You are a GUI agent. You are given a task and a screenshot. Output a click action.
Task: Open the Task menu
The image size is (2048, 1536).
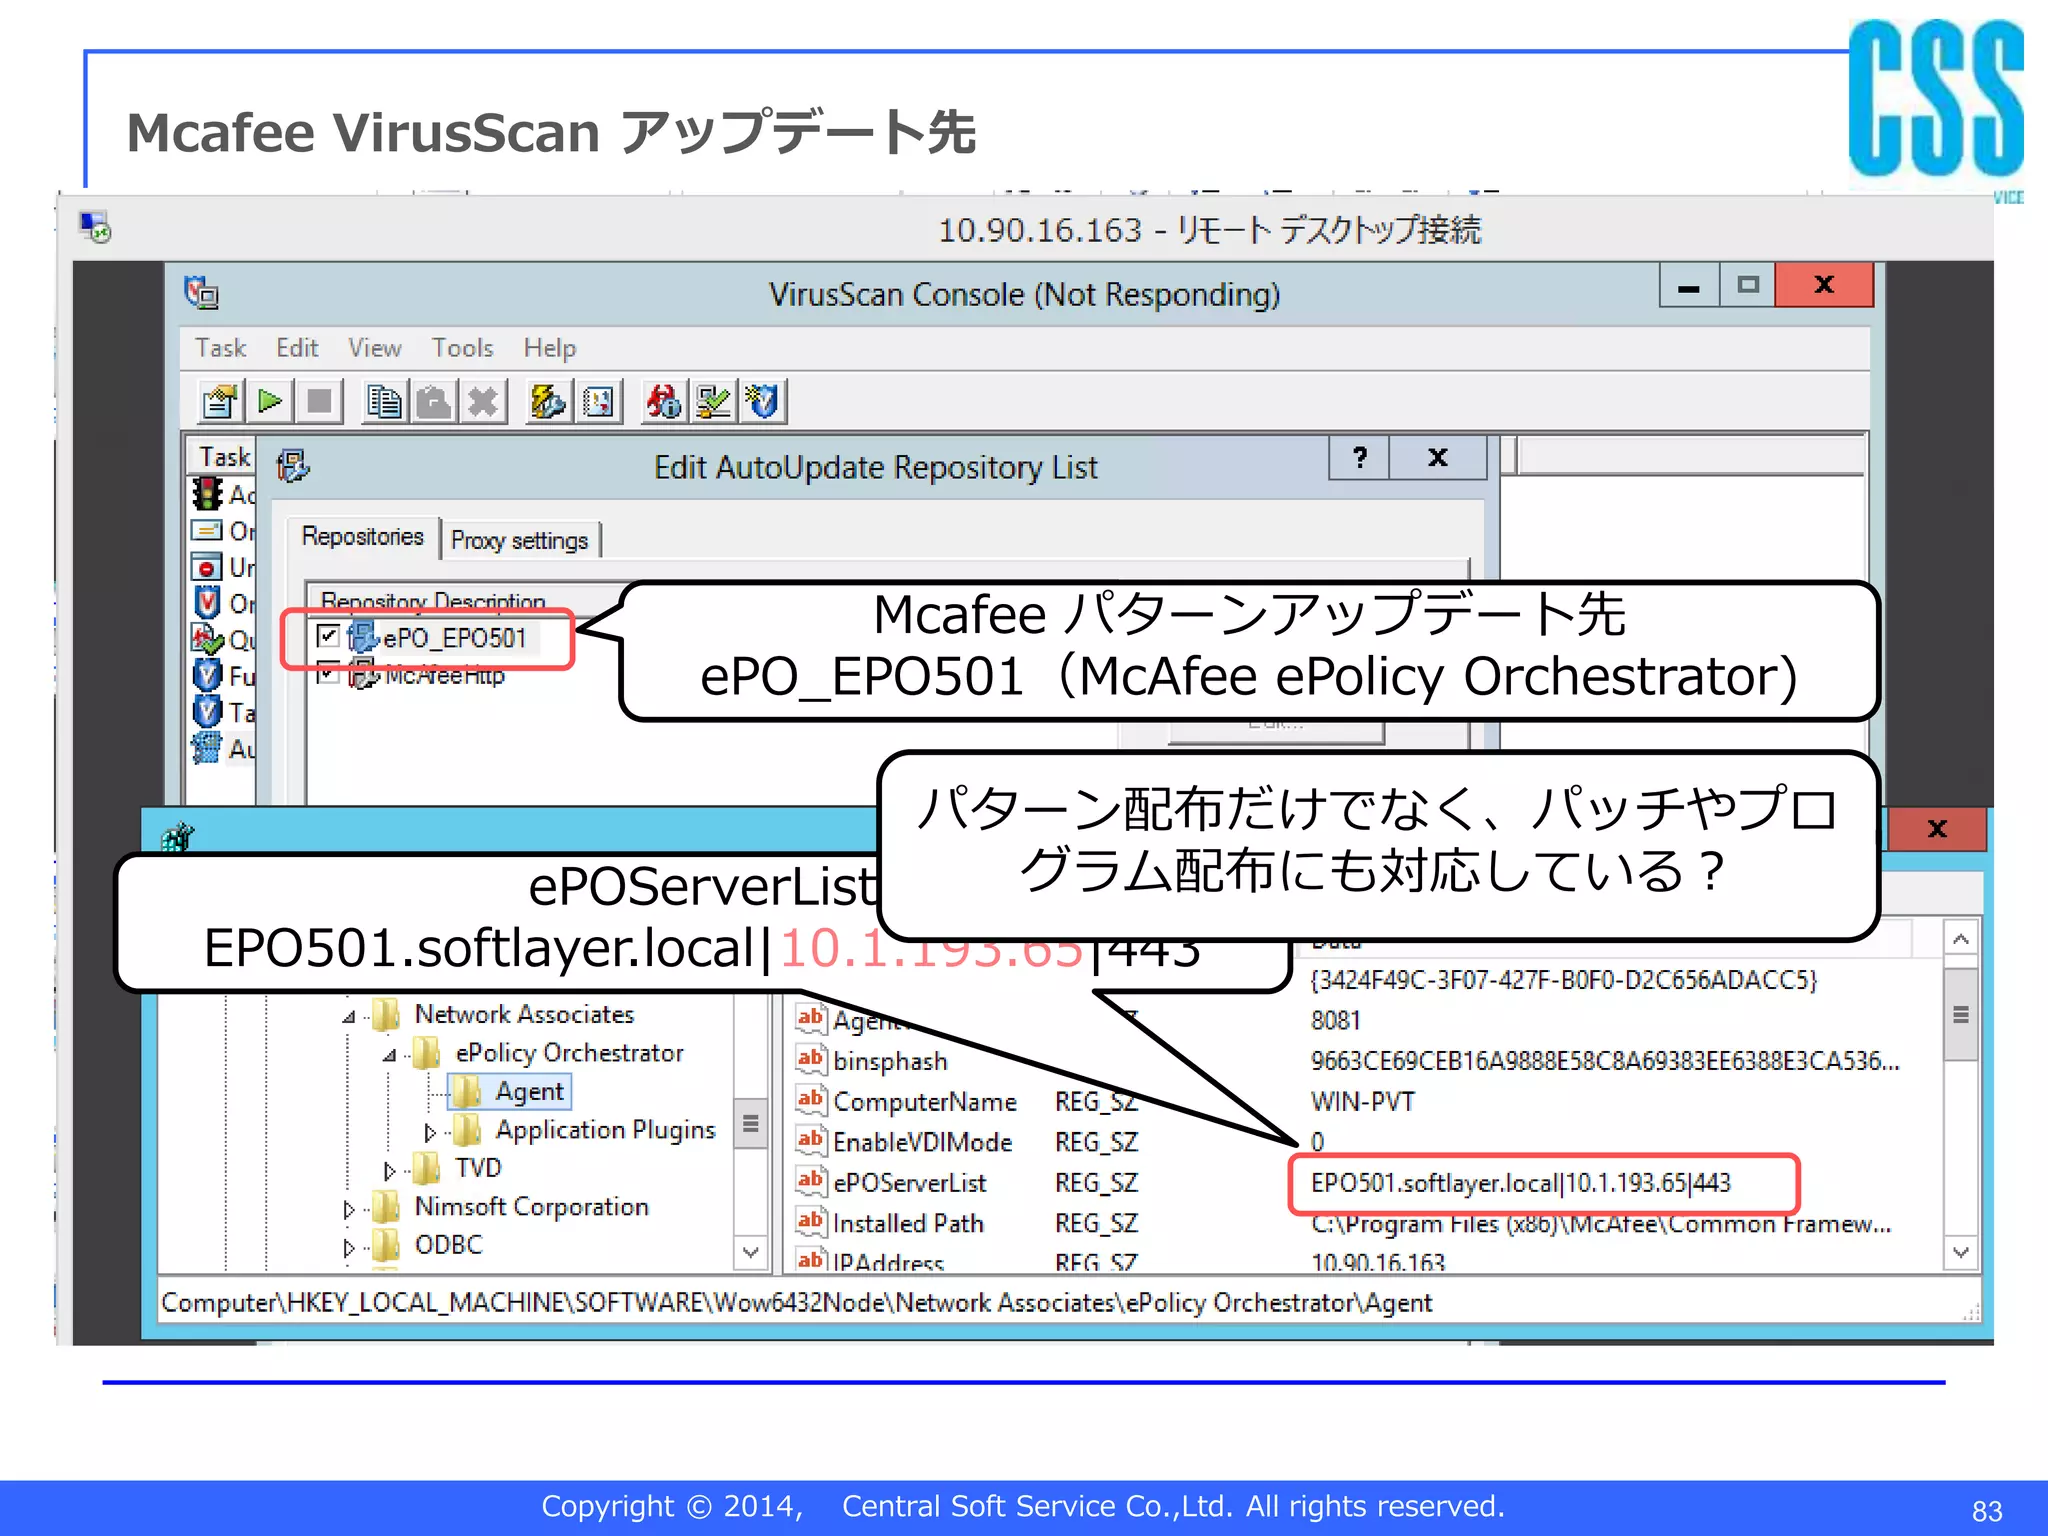coord(220,348)
